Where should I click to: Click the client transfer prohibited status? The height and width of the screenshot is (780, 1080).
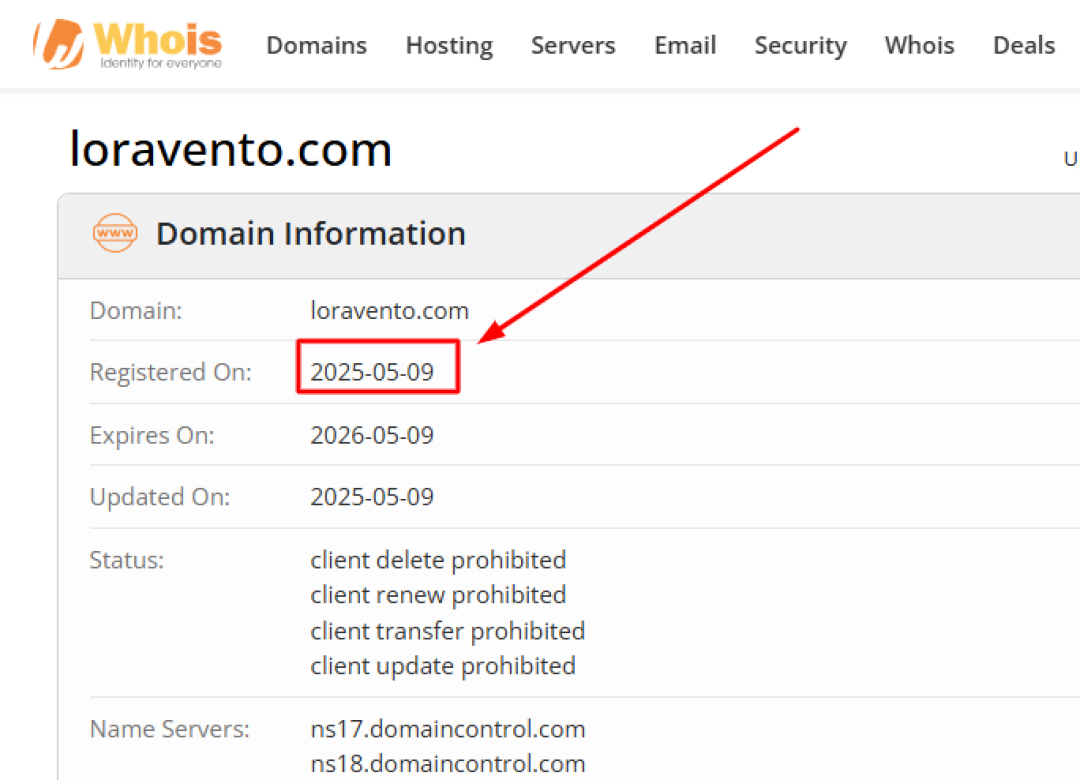(448, 631)
